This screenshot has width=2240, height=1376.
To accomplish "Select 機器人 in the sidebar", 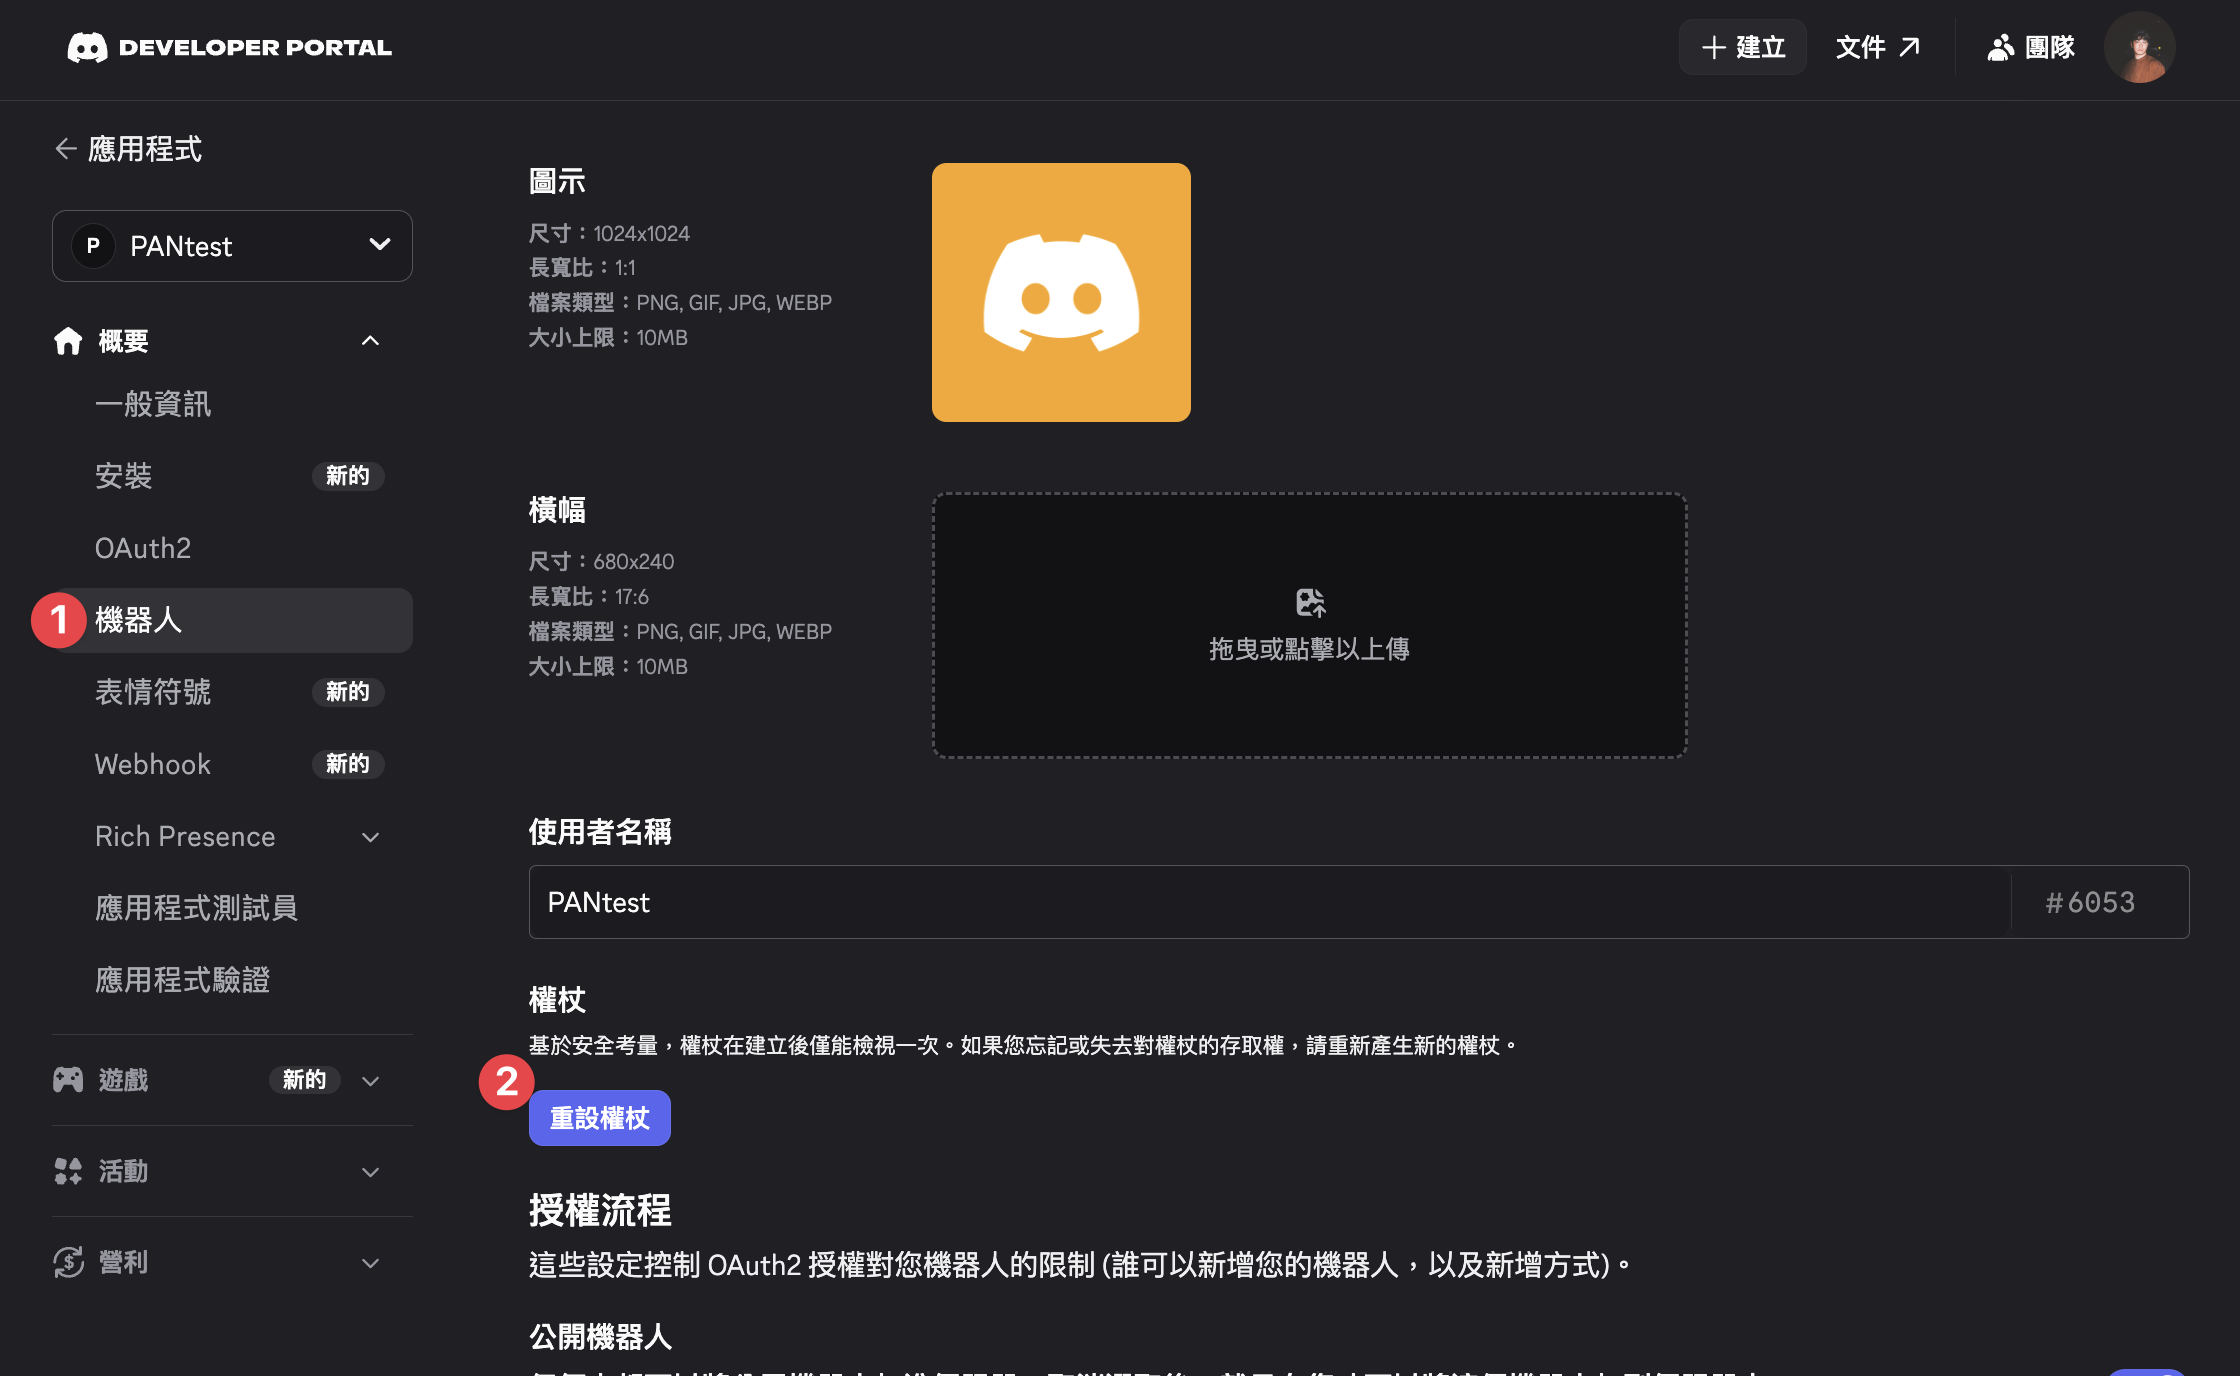I will pyautogui.click(x=139, y=620).
